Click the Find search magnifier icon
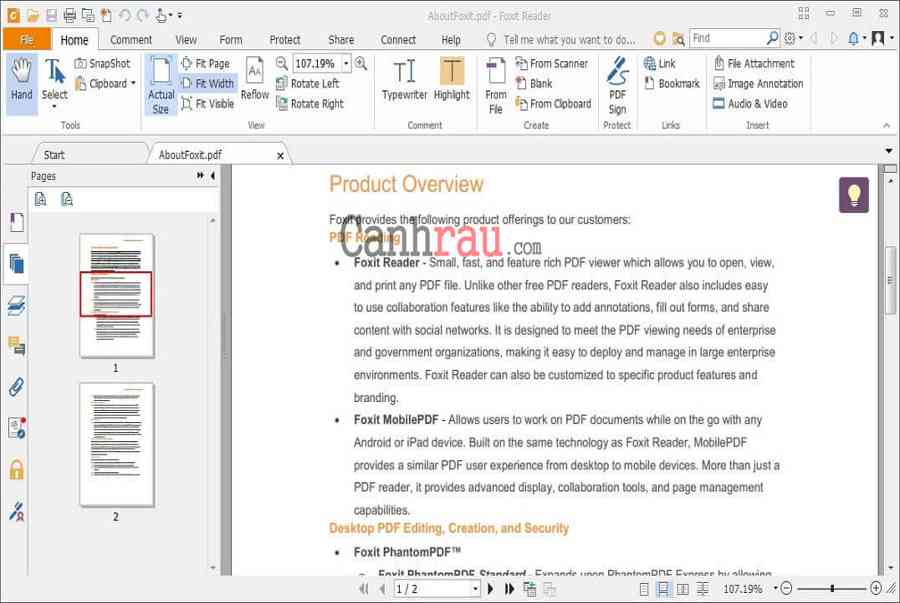Image resolution: width=900 pixels, height=603 pixels. 773,38
